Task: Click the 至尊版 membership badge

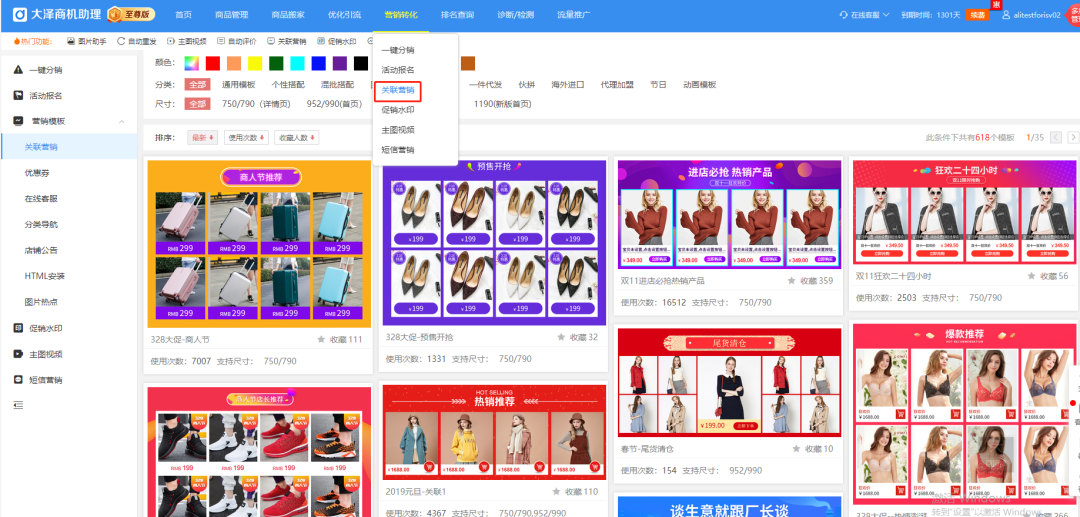Action: click(x=131, y=14)
